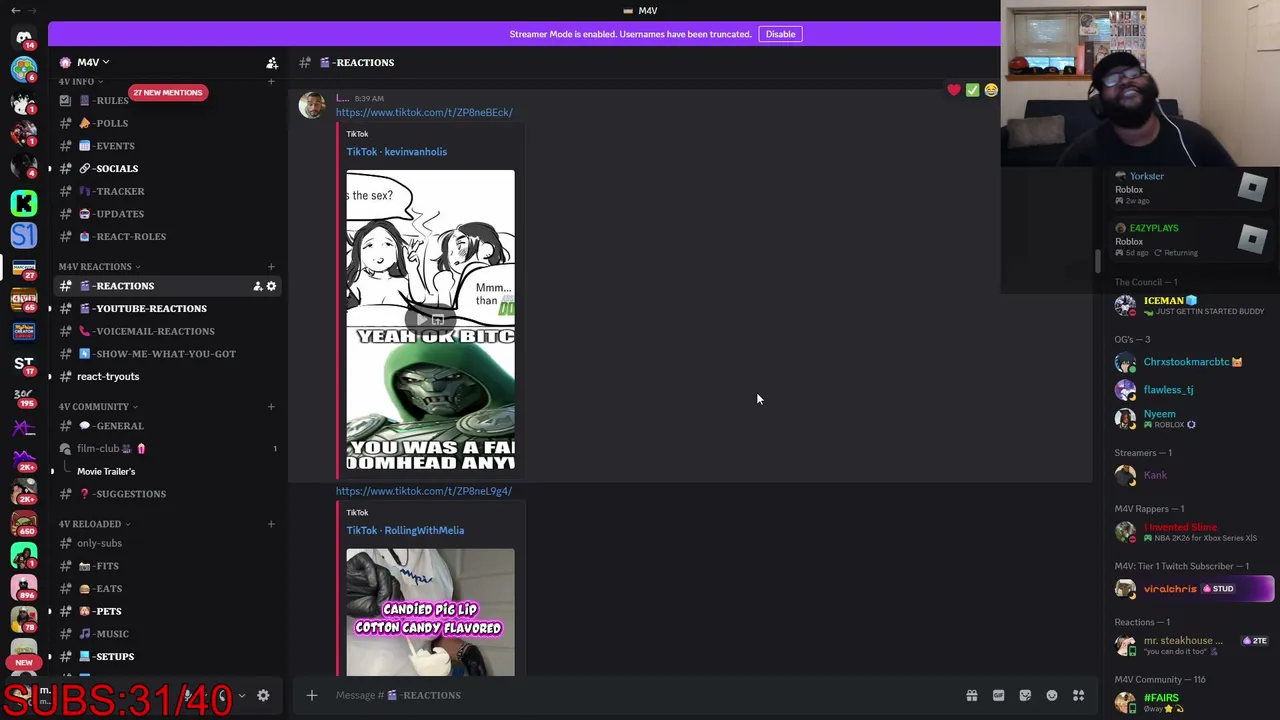The image size is (1280, 720).
Task: Open the PETS channel
Action: pyautogui.click(x=167, y=611)
